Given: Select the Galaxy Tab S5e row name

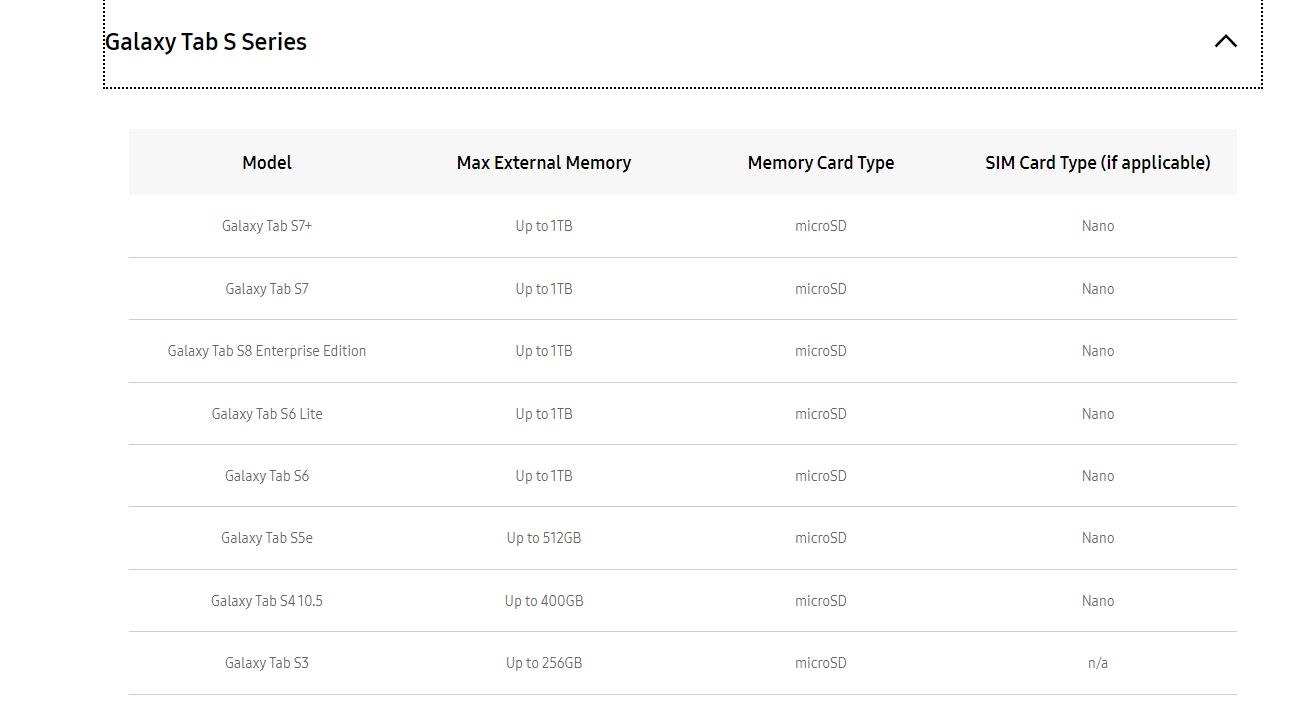Looking at the screenshot, I should 267,538.
